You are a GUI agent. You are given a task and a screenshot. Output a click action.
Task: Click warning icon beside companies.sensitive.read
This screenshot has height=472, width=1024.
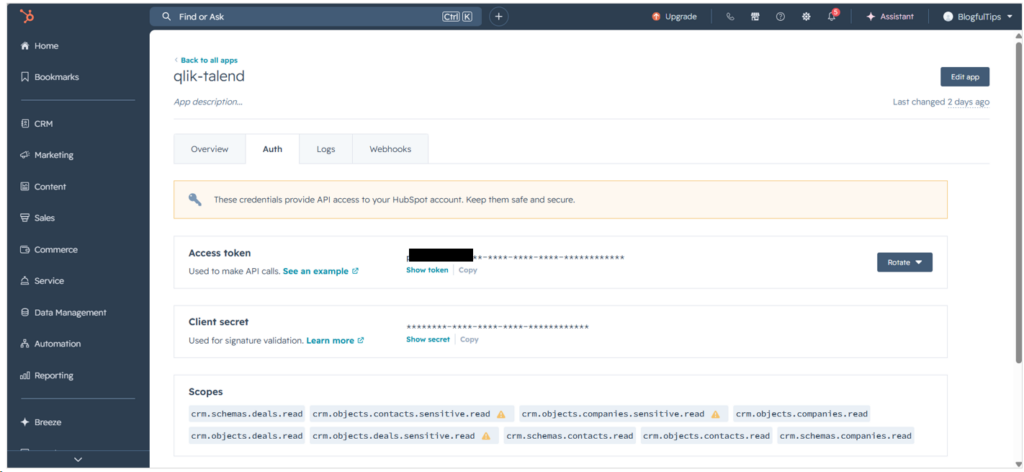[715, 414]
